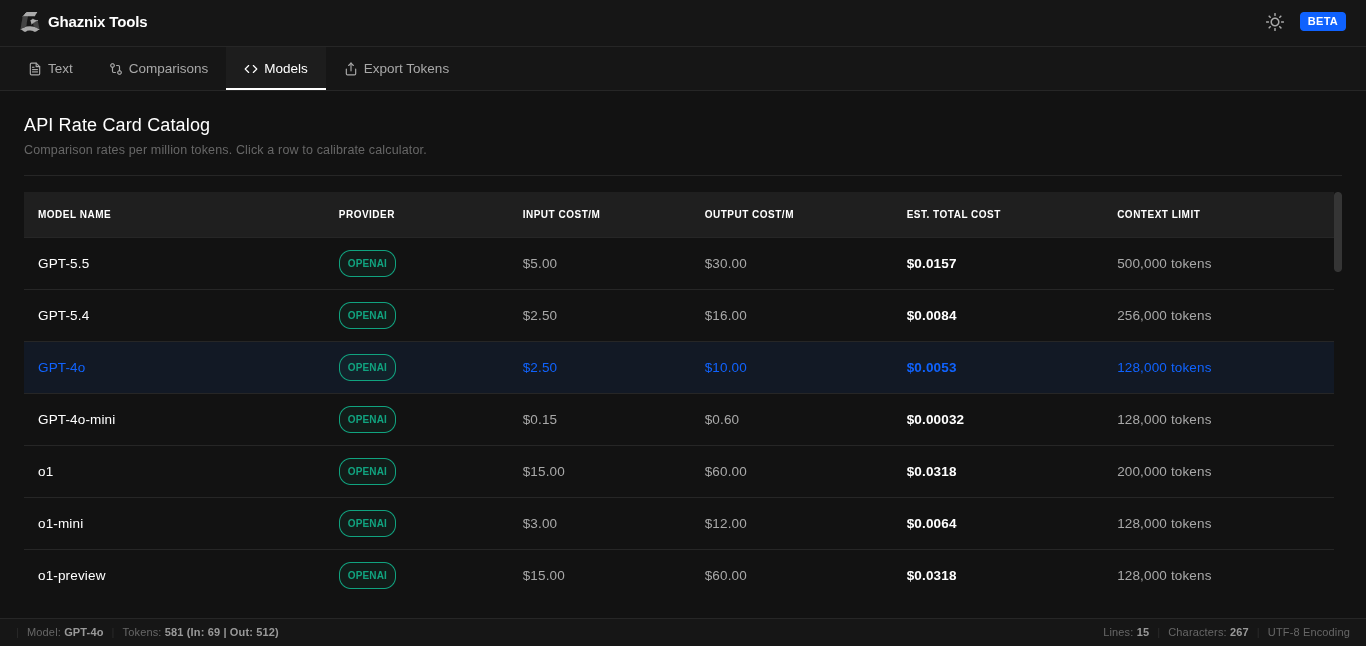
Task: Click the Ghaznix Tools logo icon
Action: click(x=30, y=22)
